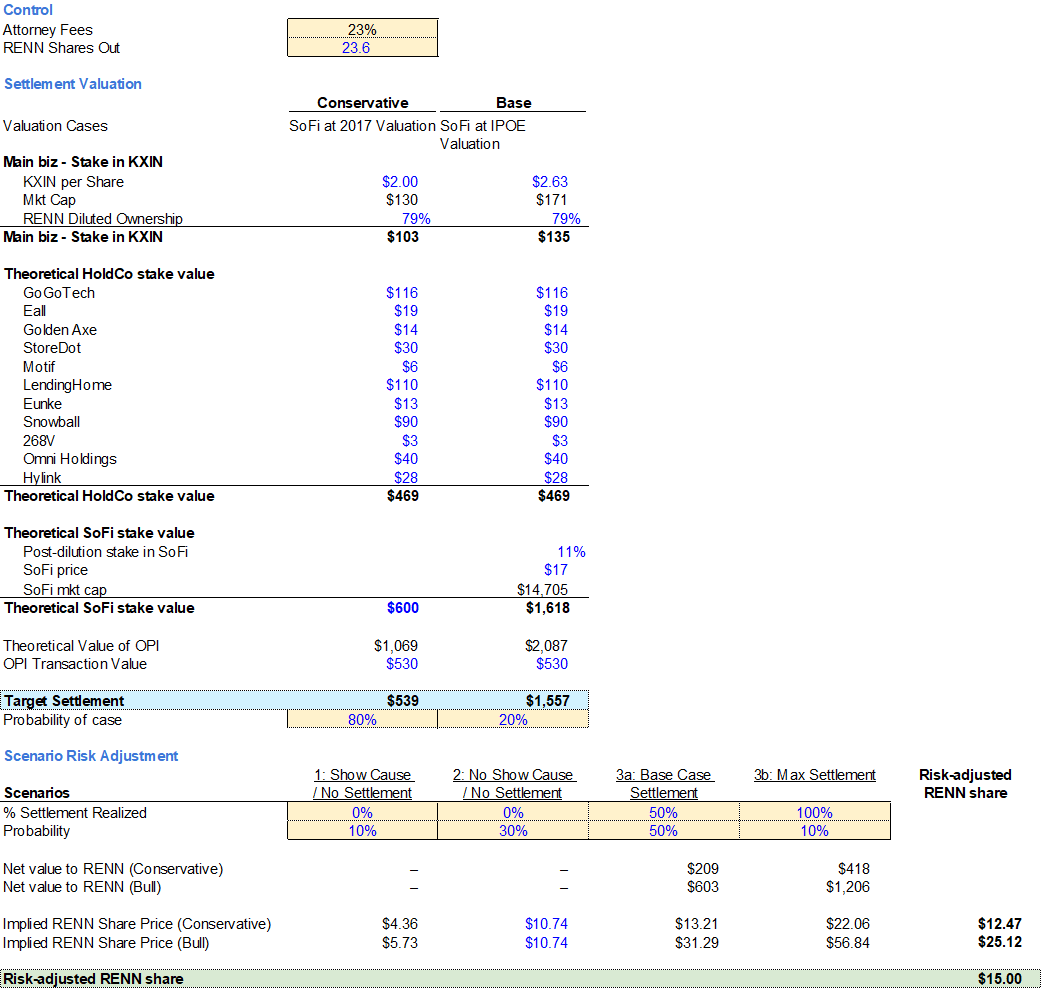Screen dimensions: 1042x989
Task: Select the Control section heading
Action: 28,10
